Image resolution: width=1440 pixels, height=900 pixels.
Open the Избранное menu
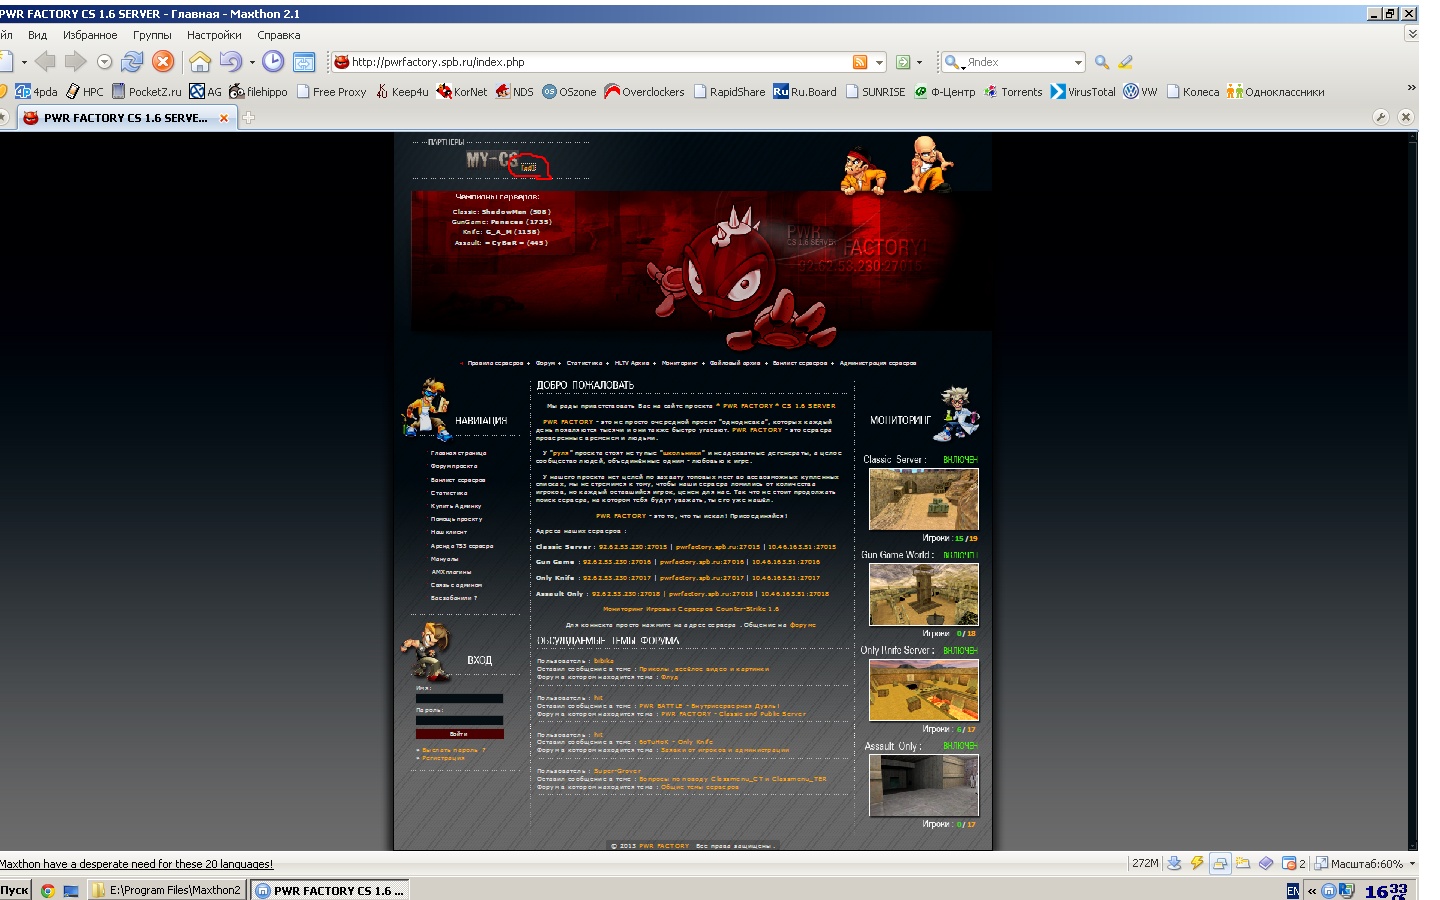[90, 35]
